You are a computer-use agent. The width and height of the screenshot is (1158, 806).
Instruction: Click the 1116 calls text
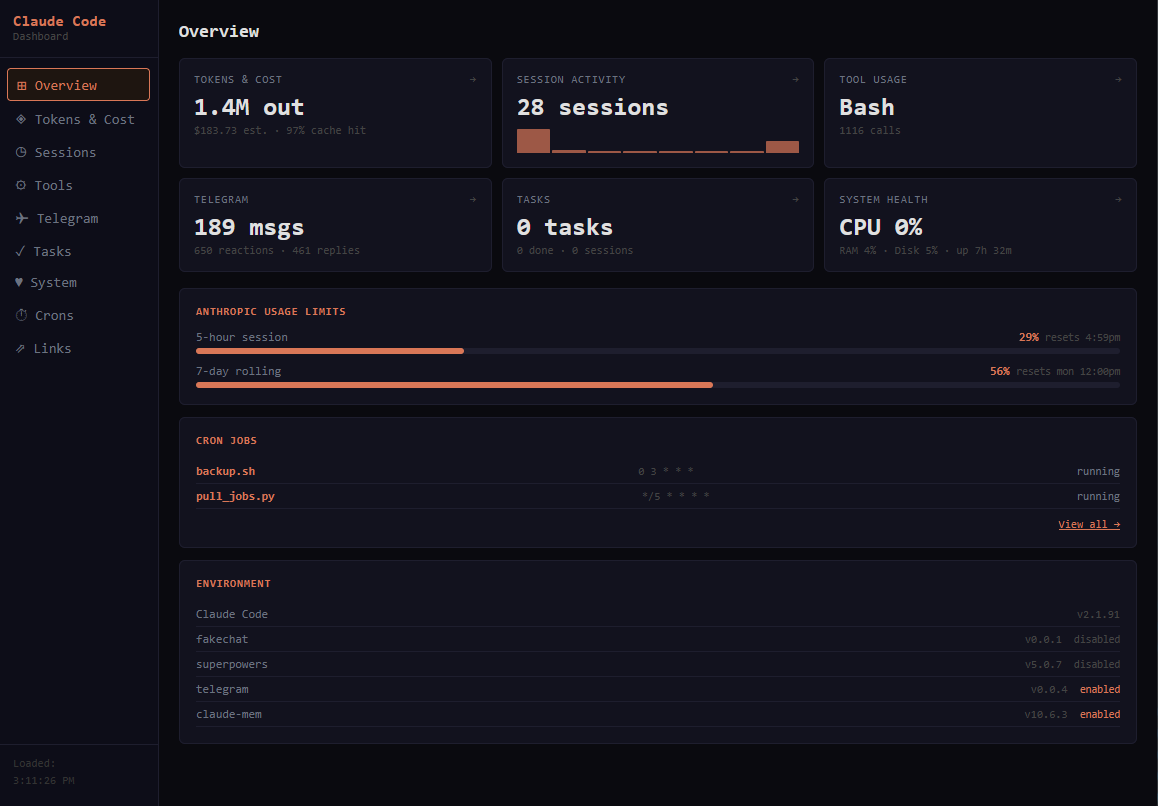[x=870, y=130]
